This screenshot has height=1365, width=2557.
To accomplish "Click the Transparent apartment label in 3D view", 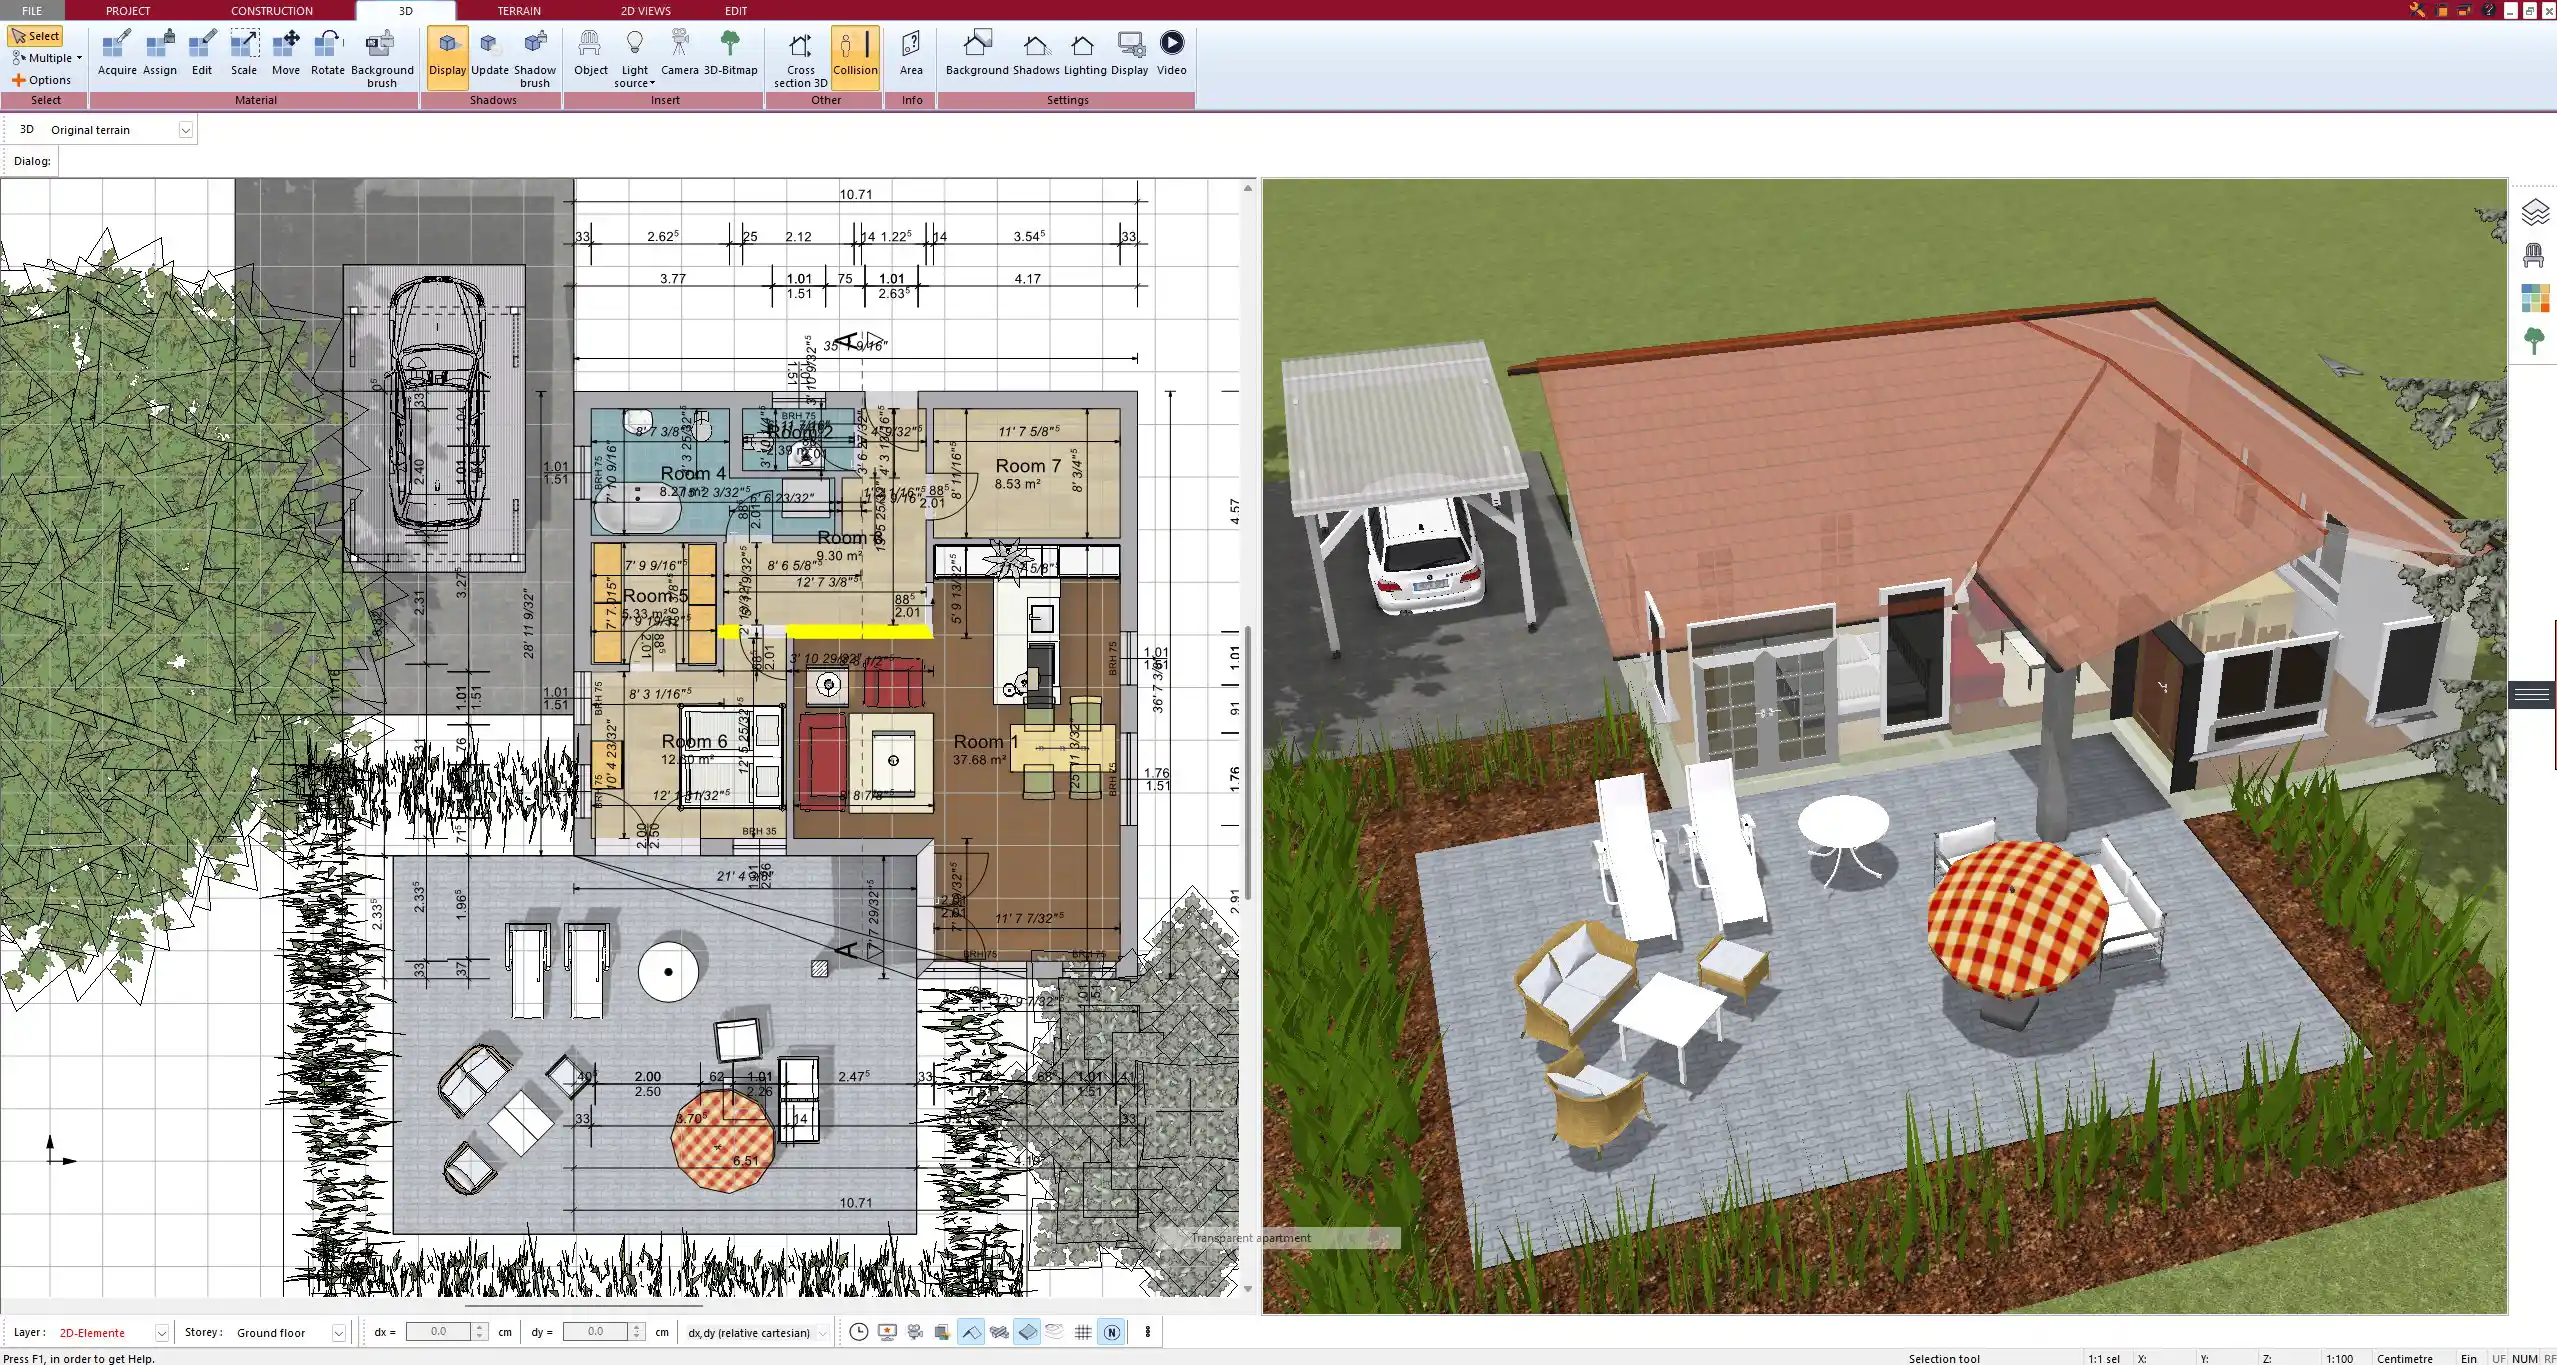I will (1250, 1238).
